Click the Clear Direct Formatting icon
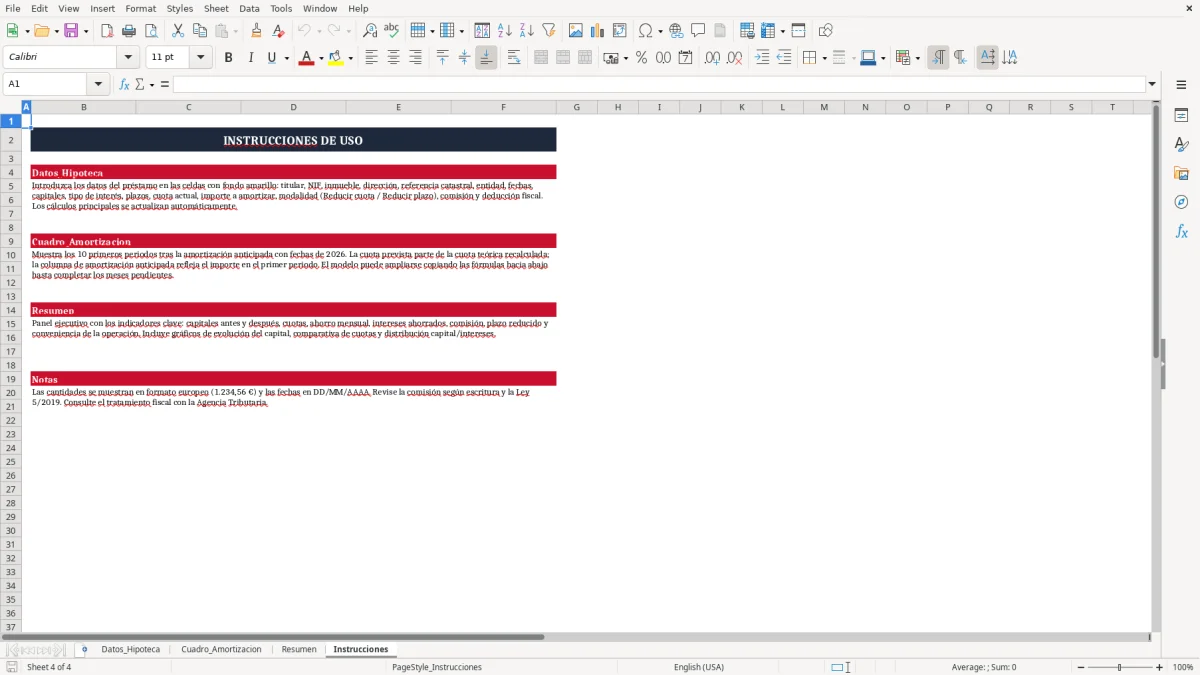This screenshot has width=1200, height=675. (278, 31)
